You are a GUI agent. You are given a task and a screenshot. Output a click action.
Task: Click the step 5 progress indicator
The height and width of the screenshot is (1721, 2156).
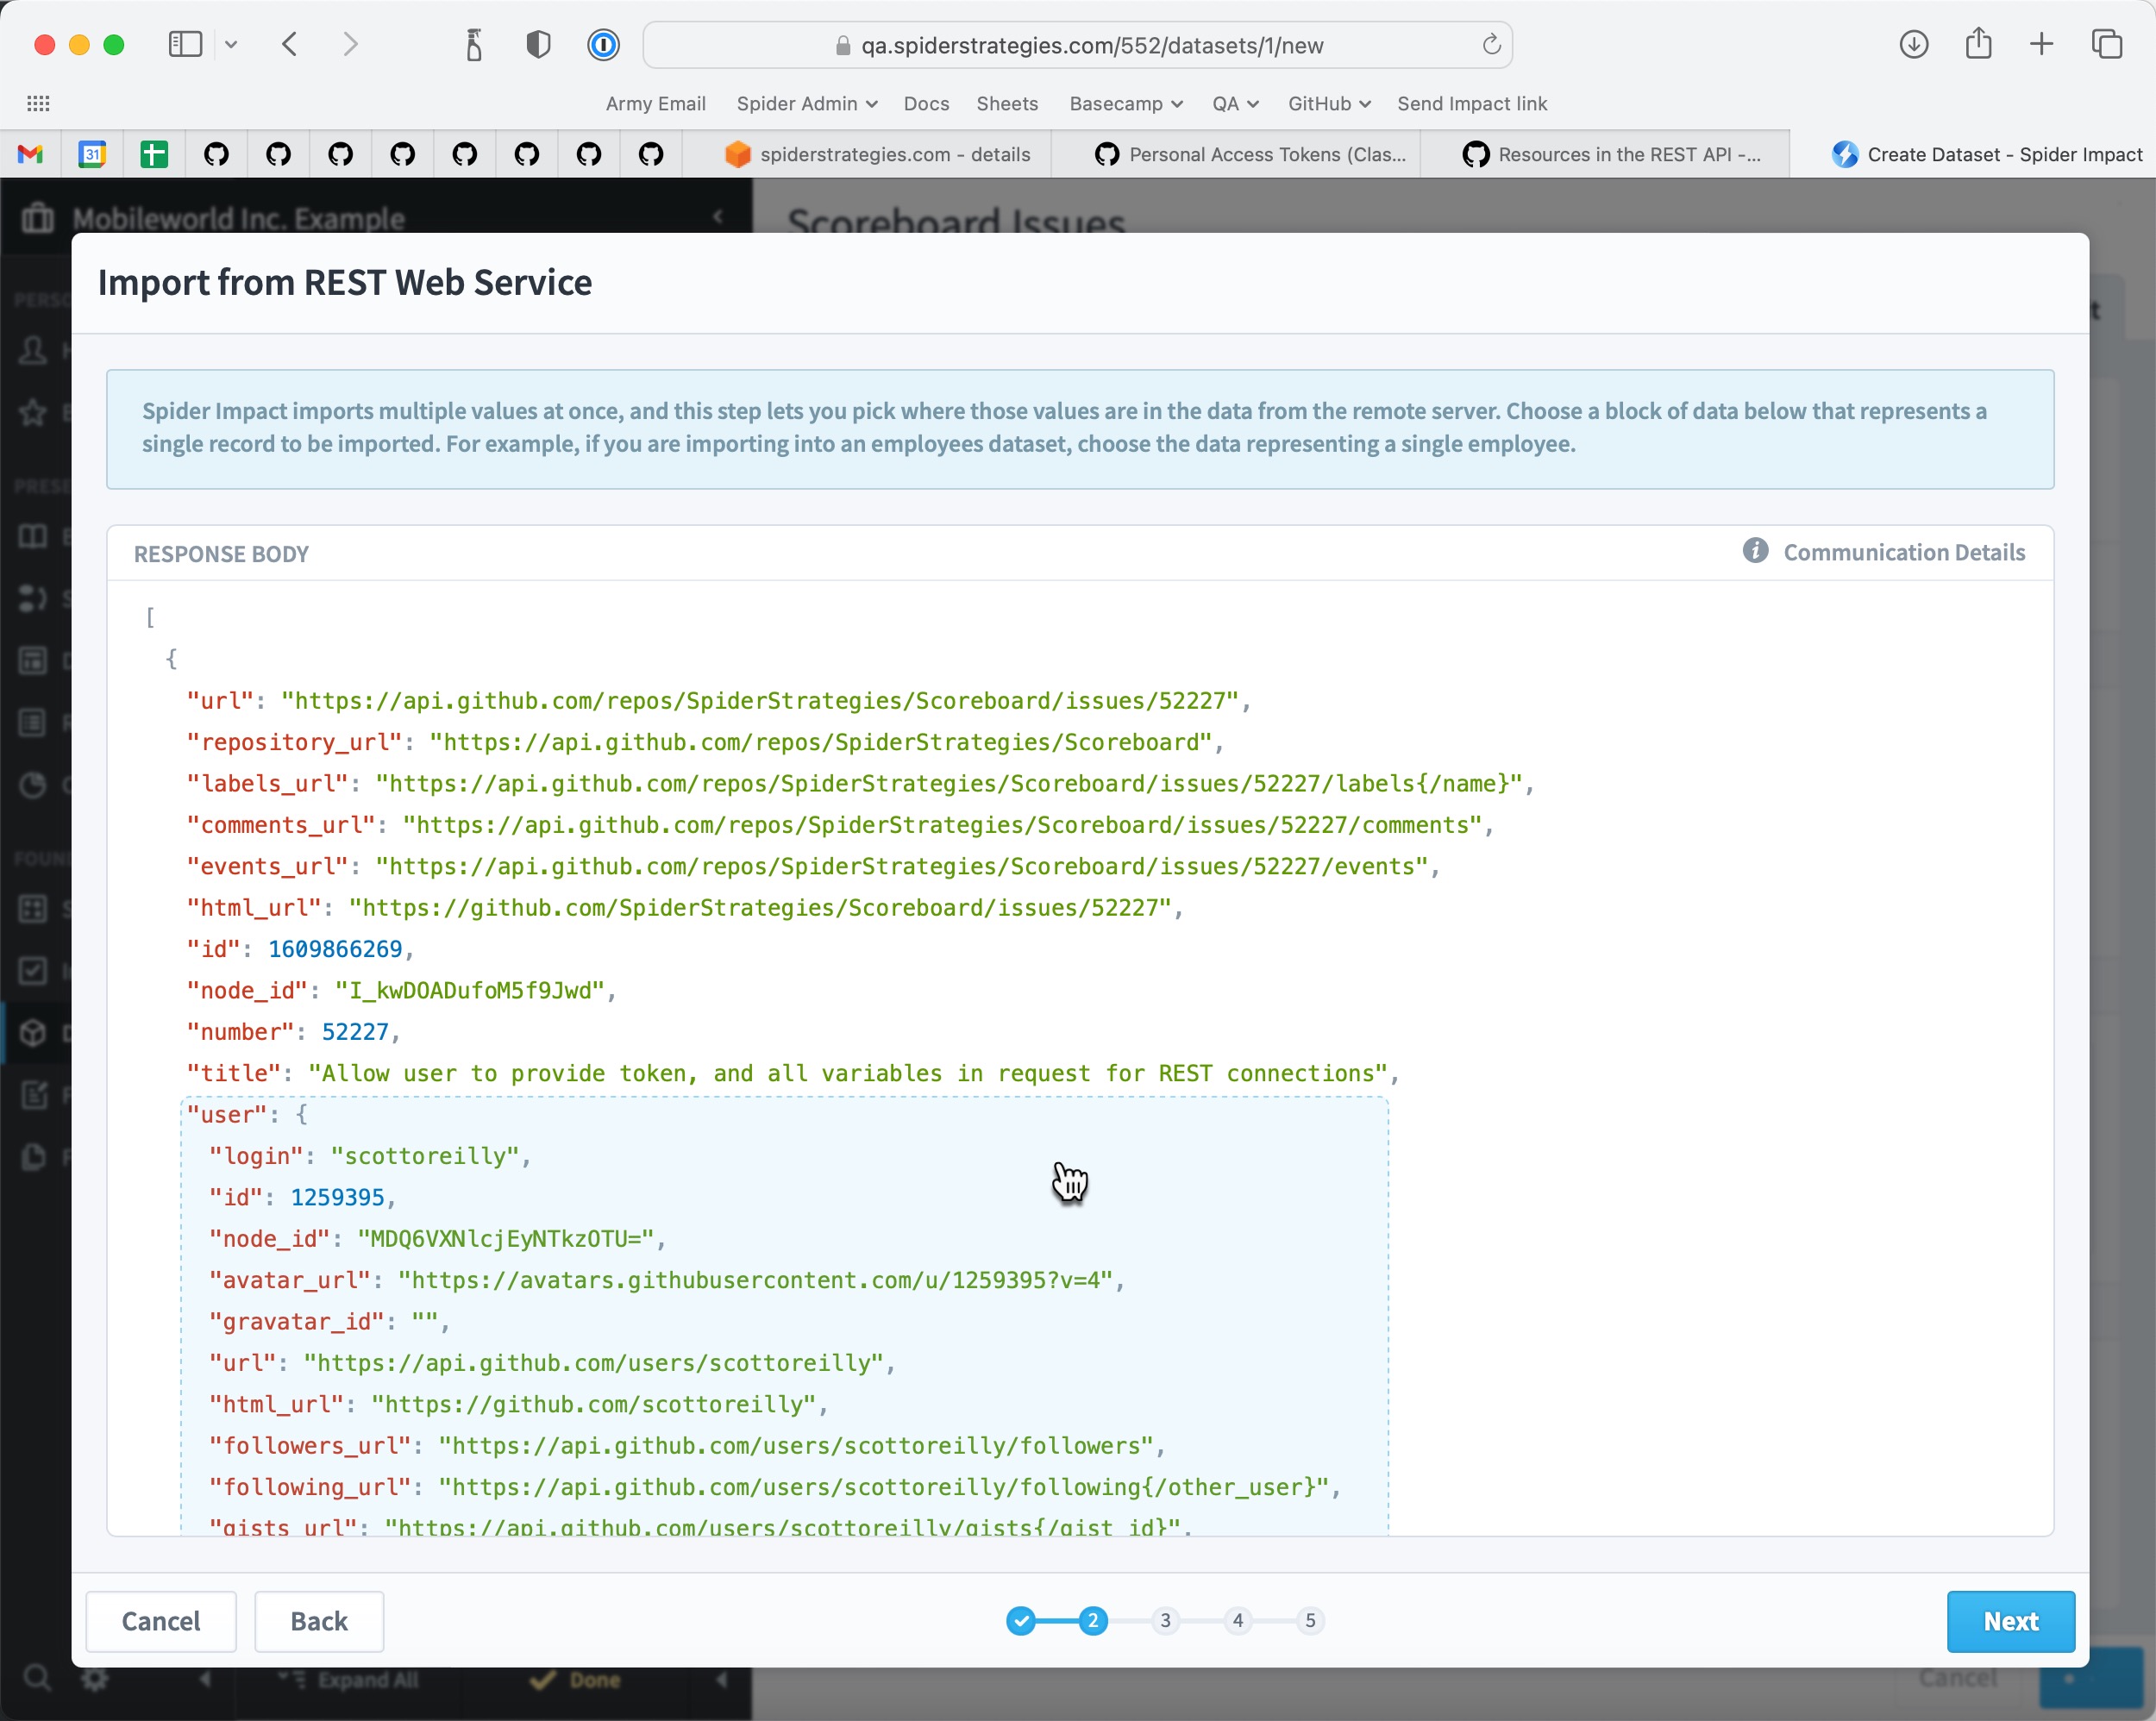point(1310,1621)
